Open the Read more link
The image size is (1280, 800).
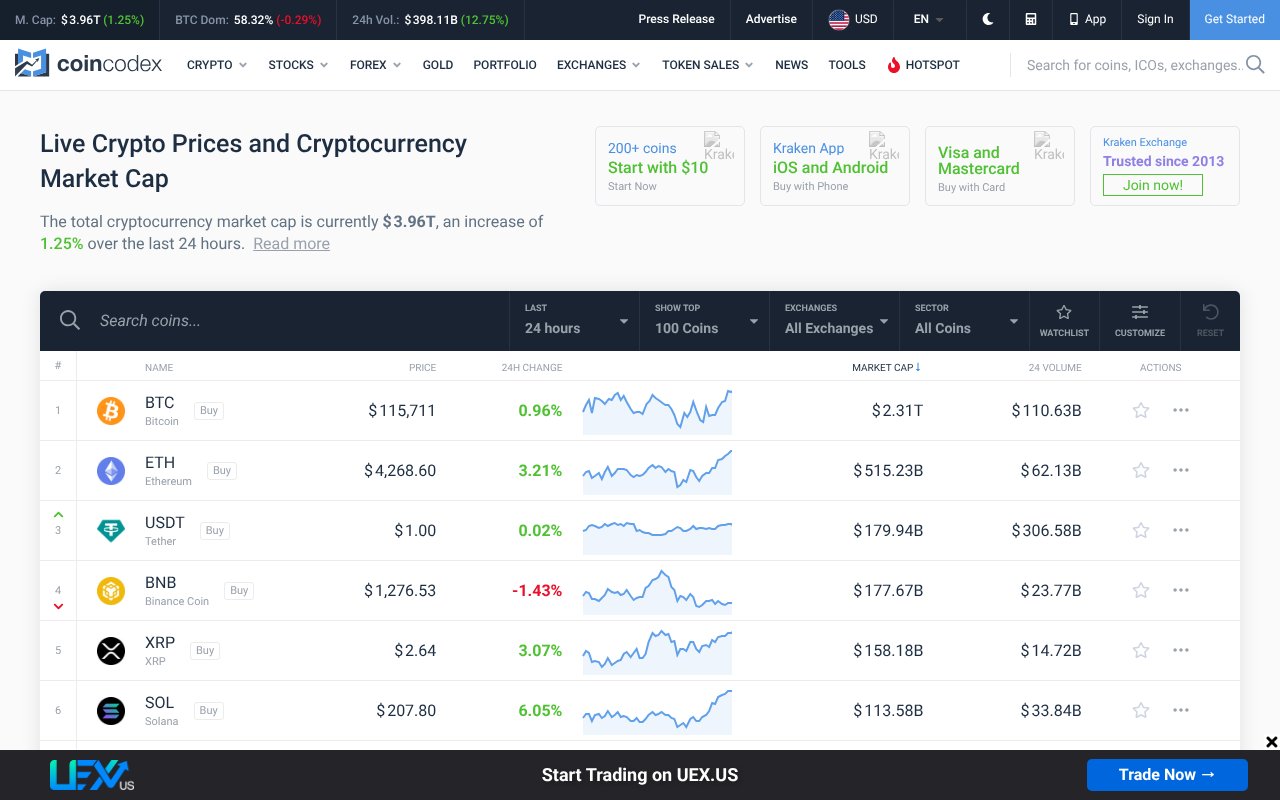click(x=291, y=243)
